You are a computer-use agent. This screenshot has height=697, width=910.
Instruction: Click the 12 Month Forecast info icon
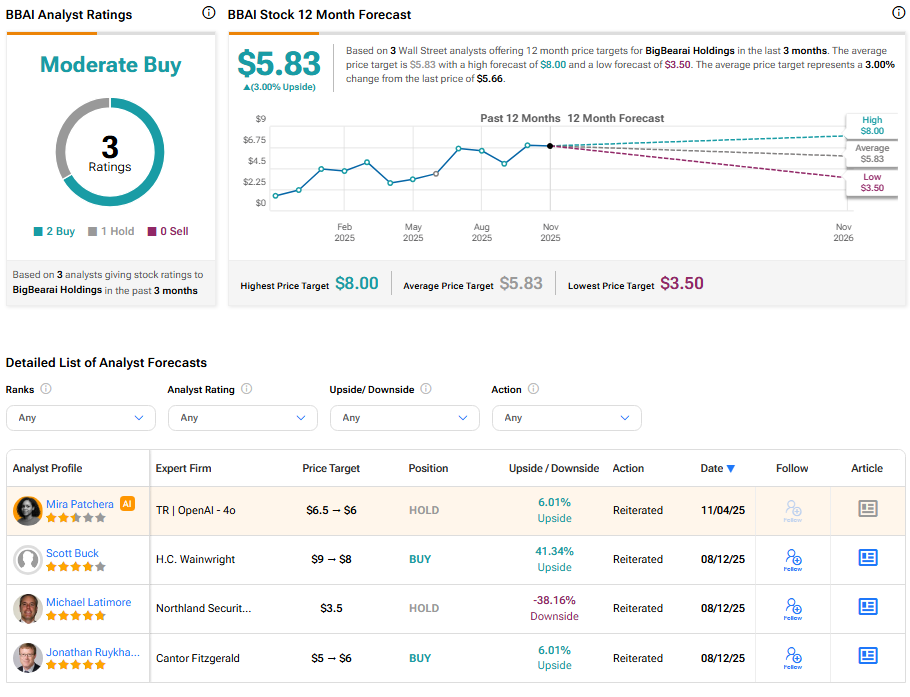click(898, 13)
